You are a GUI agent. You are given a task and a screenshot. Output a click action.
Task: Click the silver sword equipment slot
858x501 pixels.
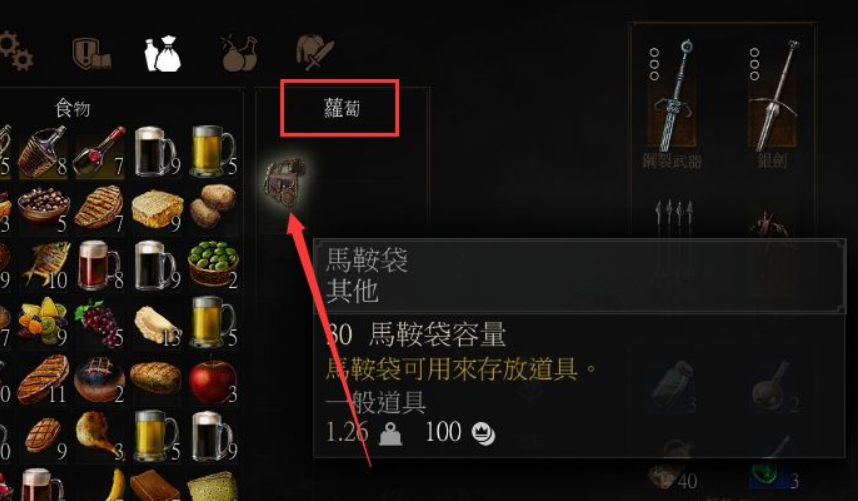tap(772, 97)
